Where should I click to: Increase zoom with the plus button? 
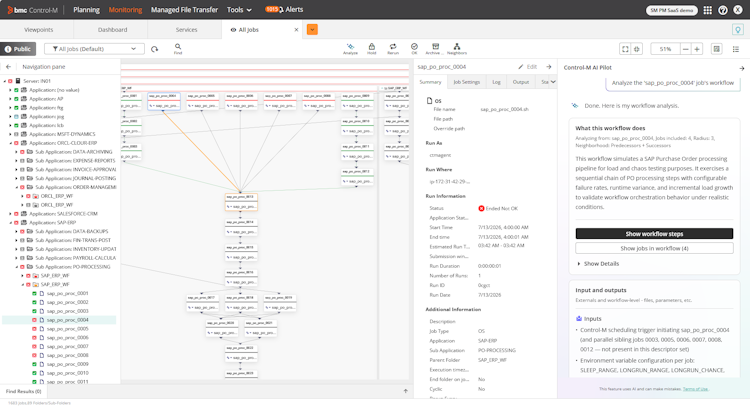[697, 49]
